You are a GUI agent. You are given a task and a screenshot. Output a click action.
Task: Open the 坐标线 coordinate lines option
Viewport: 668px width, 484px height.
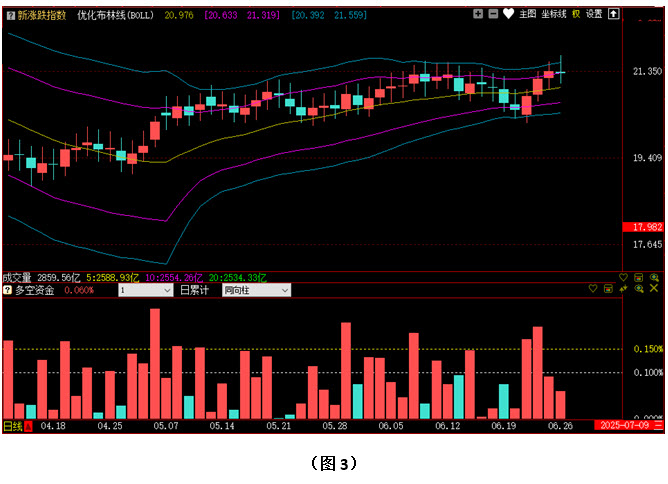click(554, 14)
